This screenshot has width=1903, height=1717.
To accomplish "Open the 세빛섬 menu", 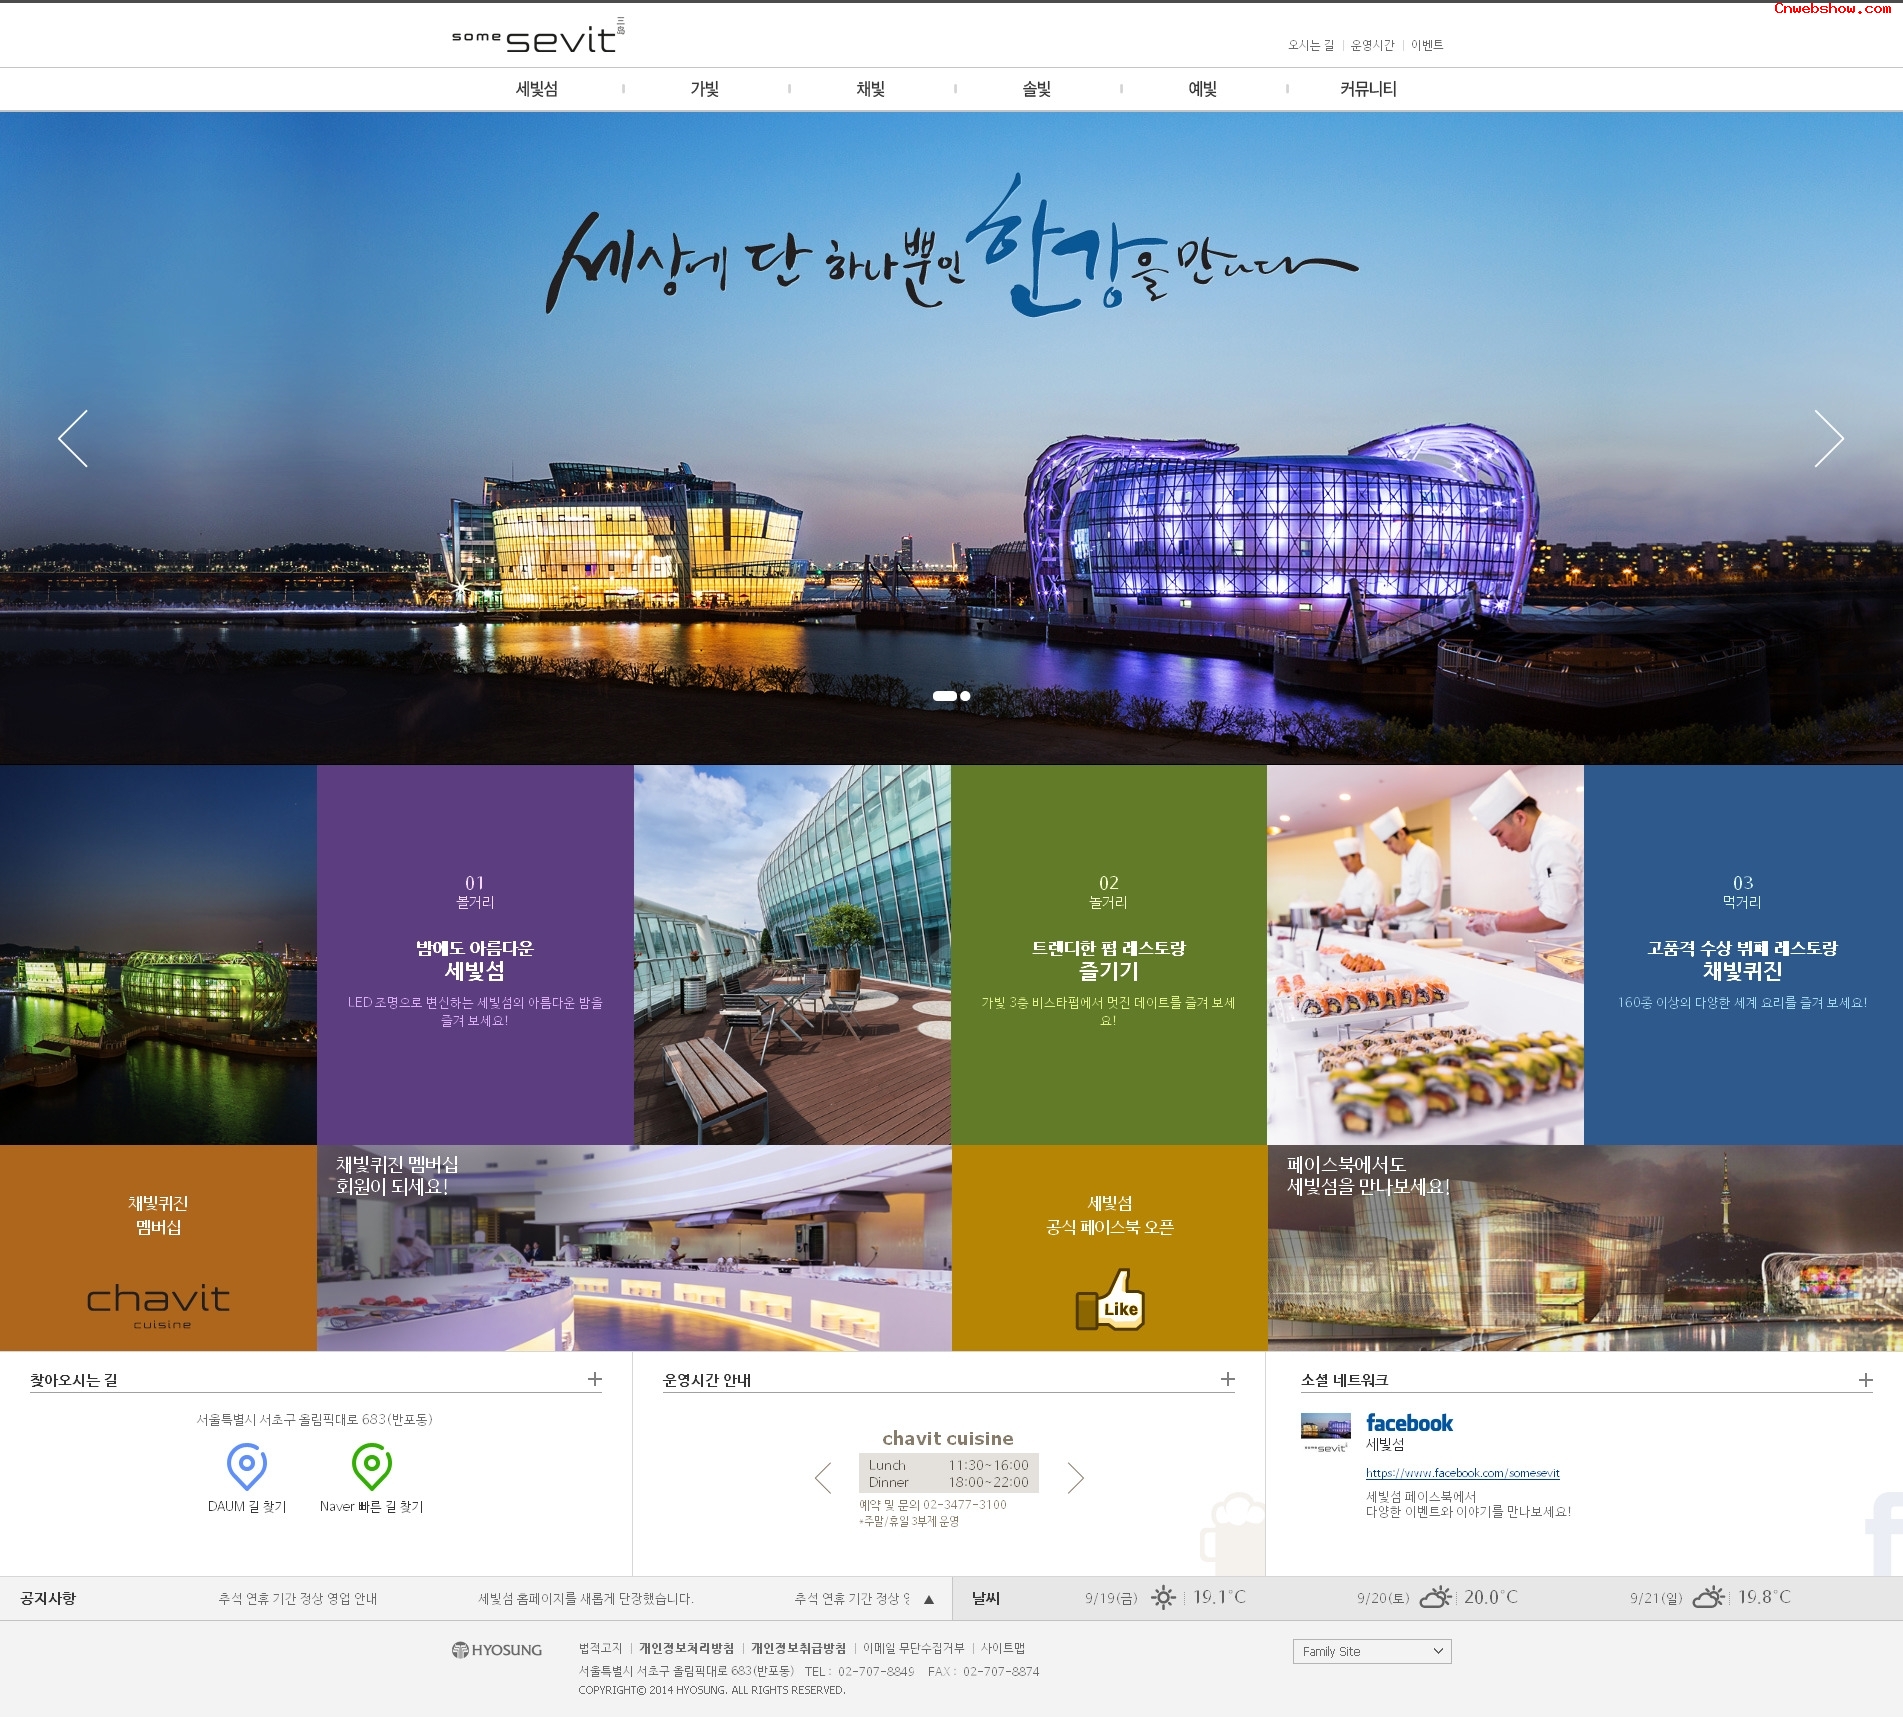I will coord(537,89).
